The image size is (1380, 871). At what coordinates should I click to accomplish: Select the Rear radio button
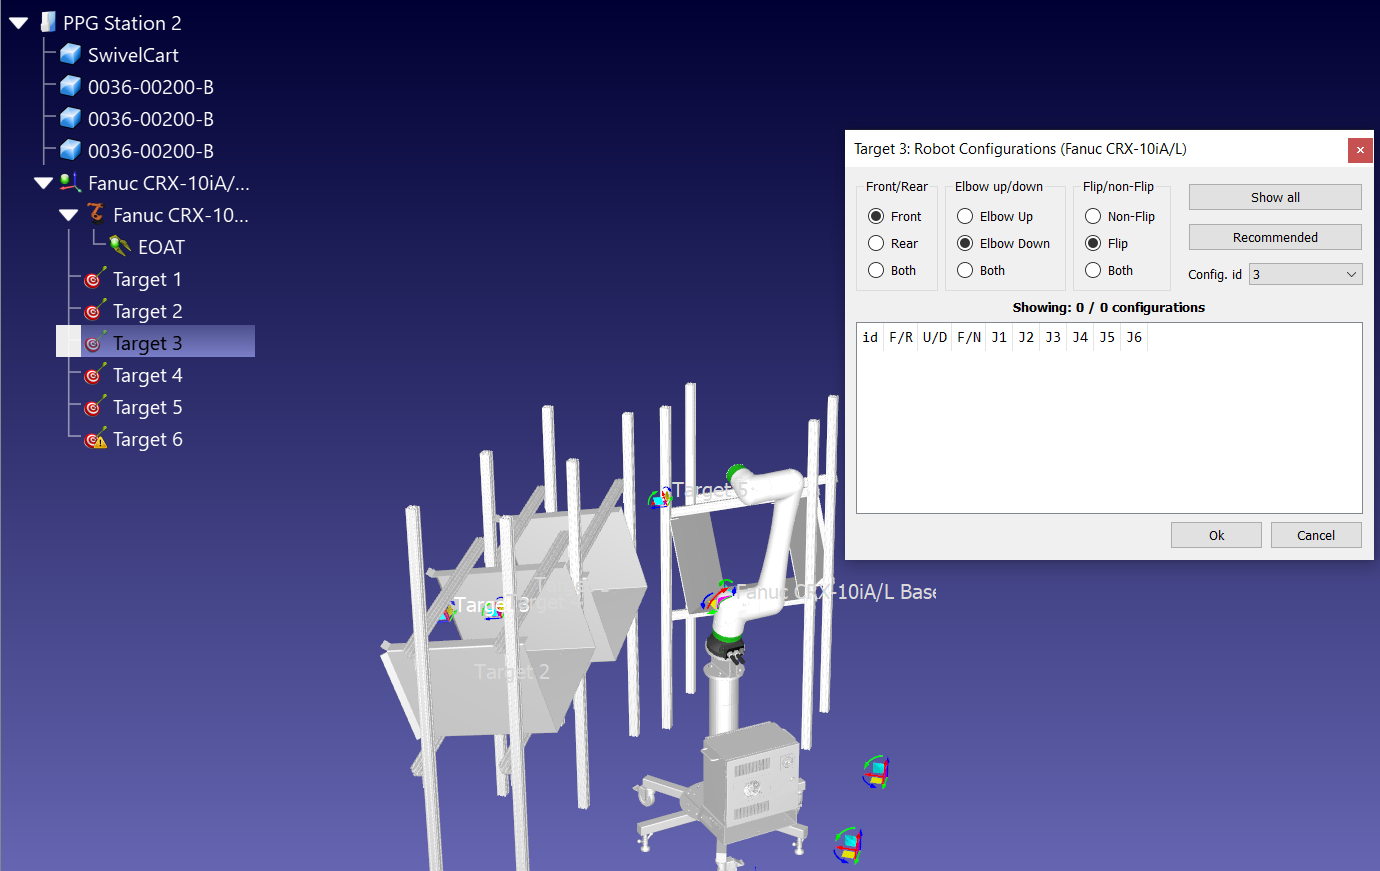[876, 243]
